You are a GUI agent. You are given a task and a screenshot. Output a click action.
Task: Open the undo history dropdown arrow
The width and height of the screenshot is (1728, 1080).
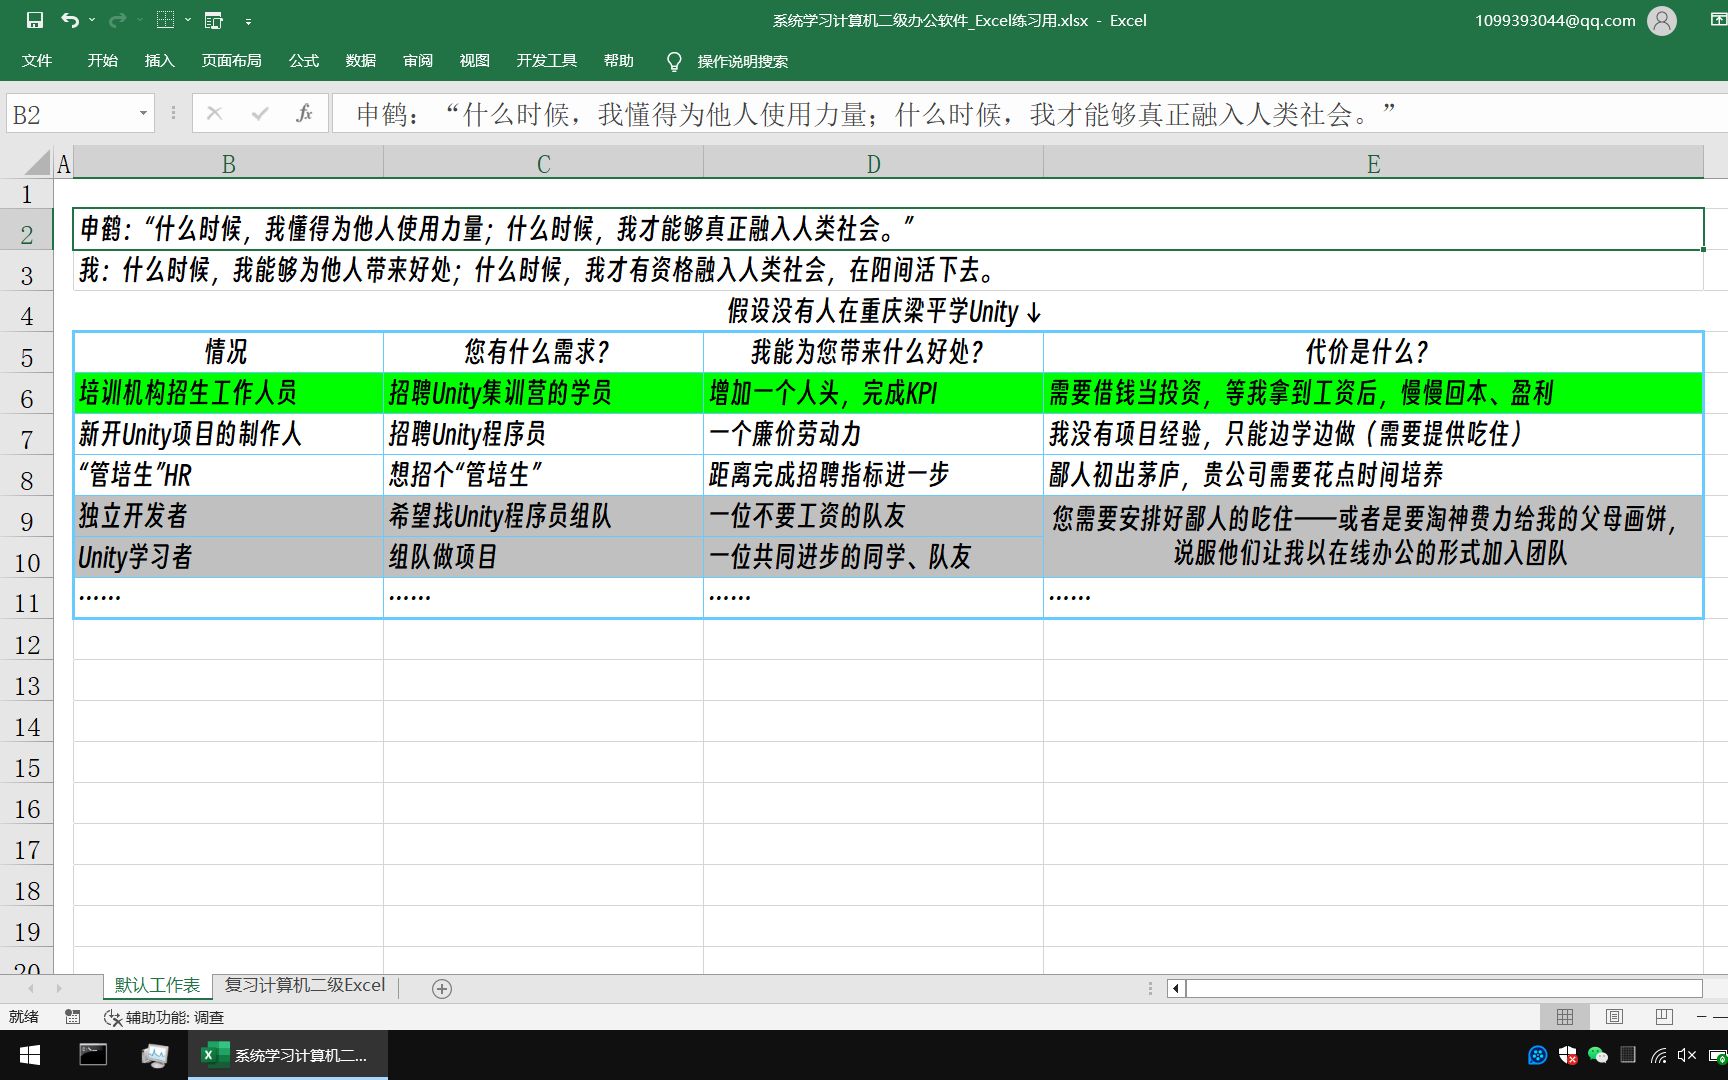click(x=92, y=20)
